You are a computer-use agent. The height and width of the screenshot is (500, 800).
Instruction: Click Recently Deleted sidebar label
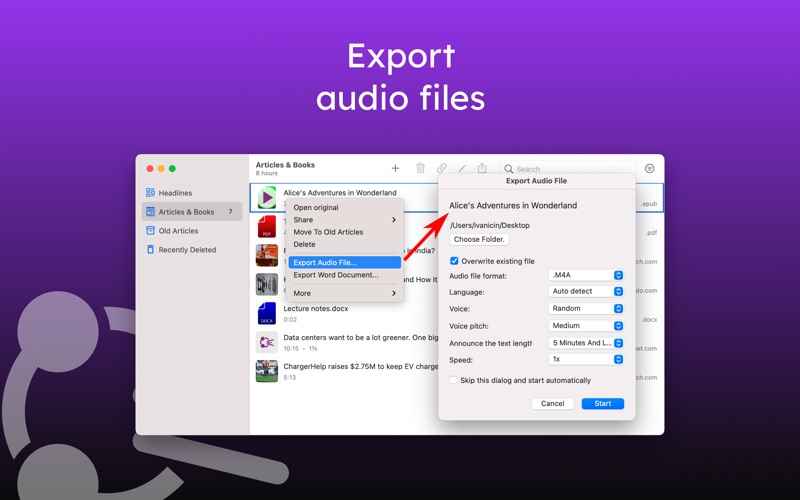pyautogui.click(x=187, y=249)
